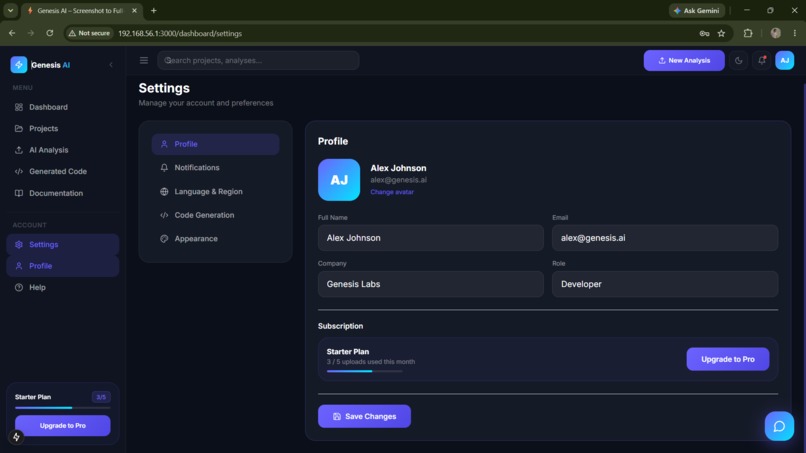Click the Save Changes button
Viewport: 806px width, 453px height.
[364, 416]
